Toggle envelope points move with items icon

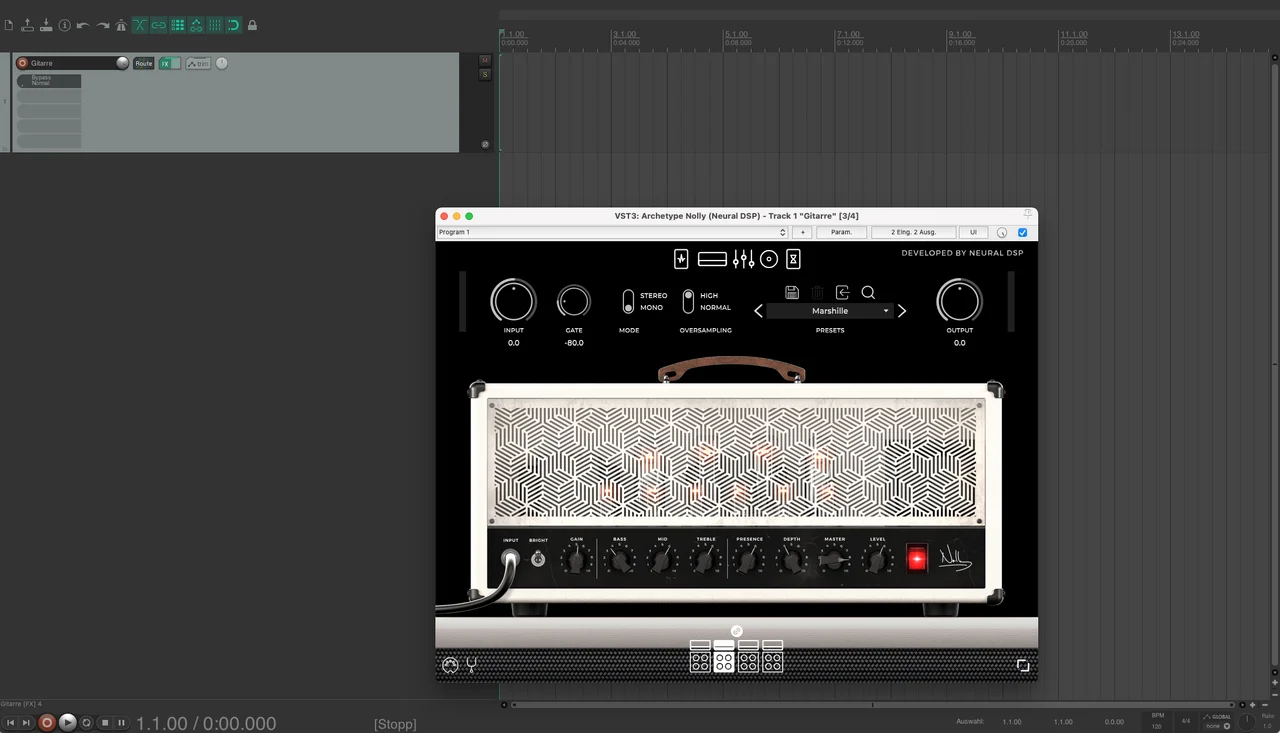click(x=196, y=25)
